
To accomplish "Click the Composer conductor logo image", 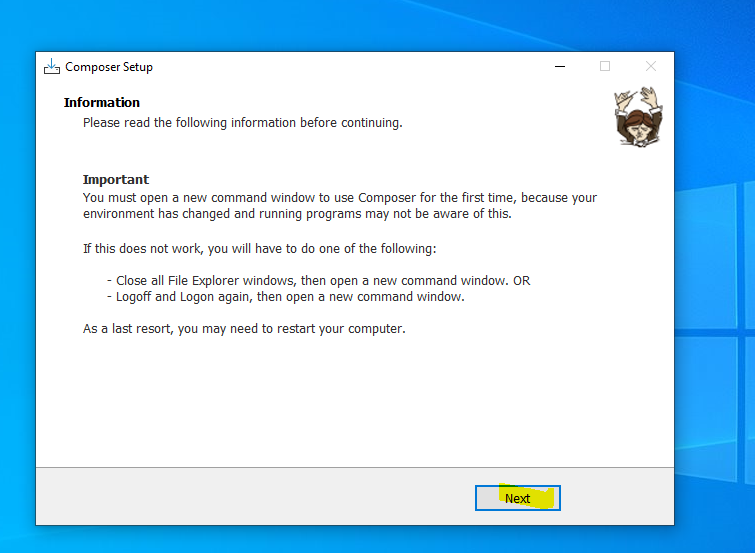I will coord(637,117).
